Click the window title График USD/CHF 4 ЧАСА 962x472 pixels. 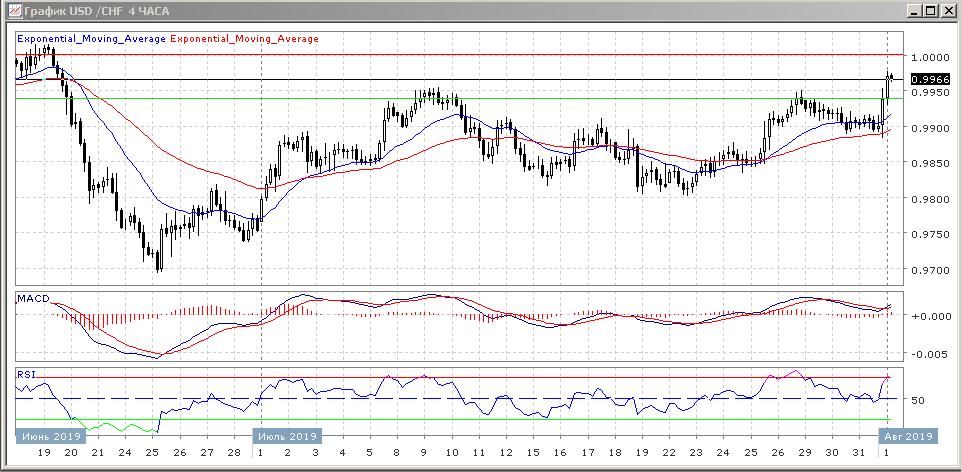[92, 10]
